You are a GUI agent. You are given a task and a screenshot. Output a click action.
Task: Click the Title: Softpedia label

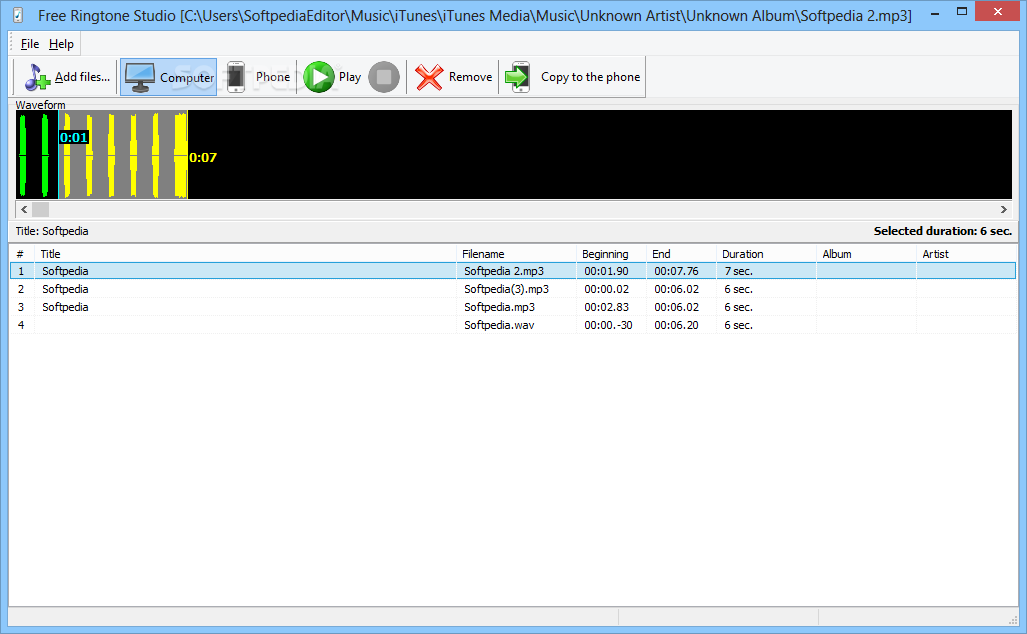52,231
